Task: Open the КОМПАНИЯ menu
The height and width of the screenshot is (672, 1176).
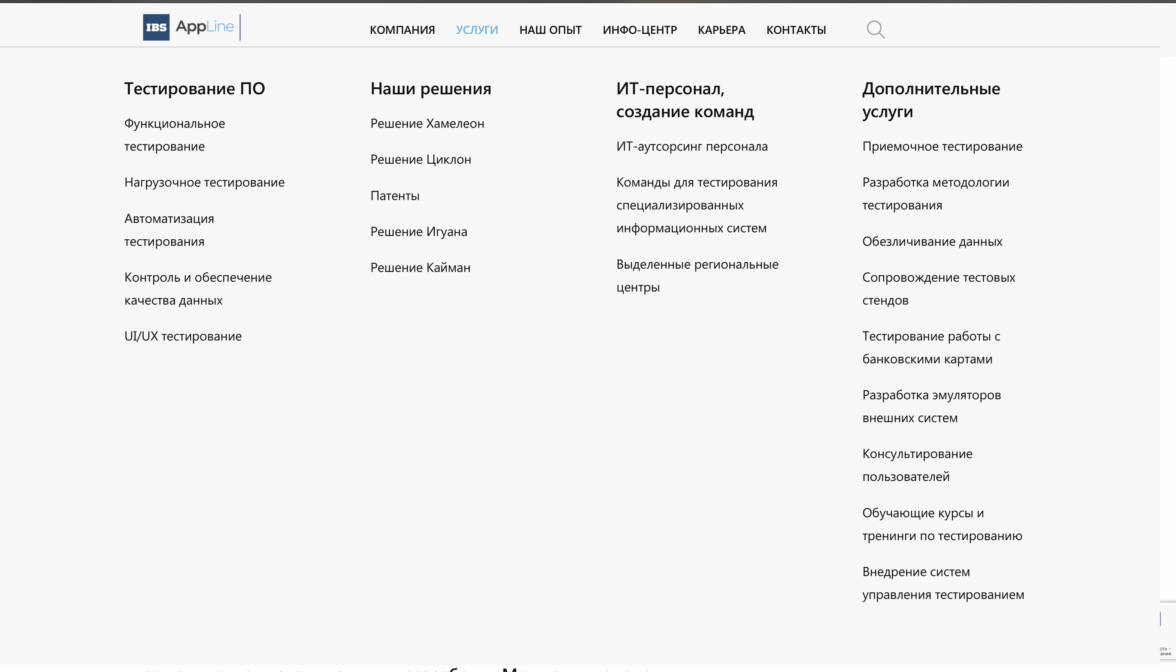Action: [402, 30]
